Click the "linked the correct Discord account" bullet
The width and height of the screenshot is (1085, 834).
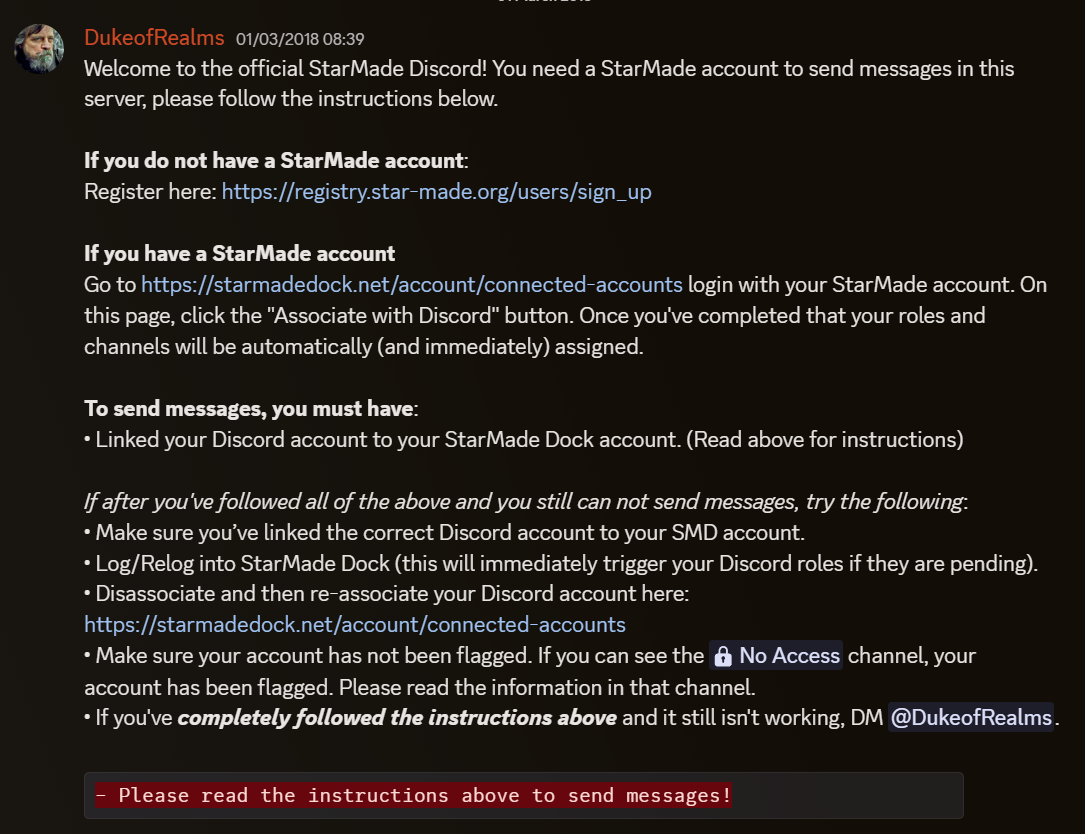(450, 532)
